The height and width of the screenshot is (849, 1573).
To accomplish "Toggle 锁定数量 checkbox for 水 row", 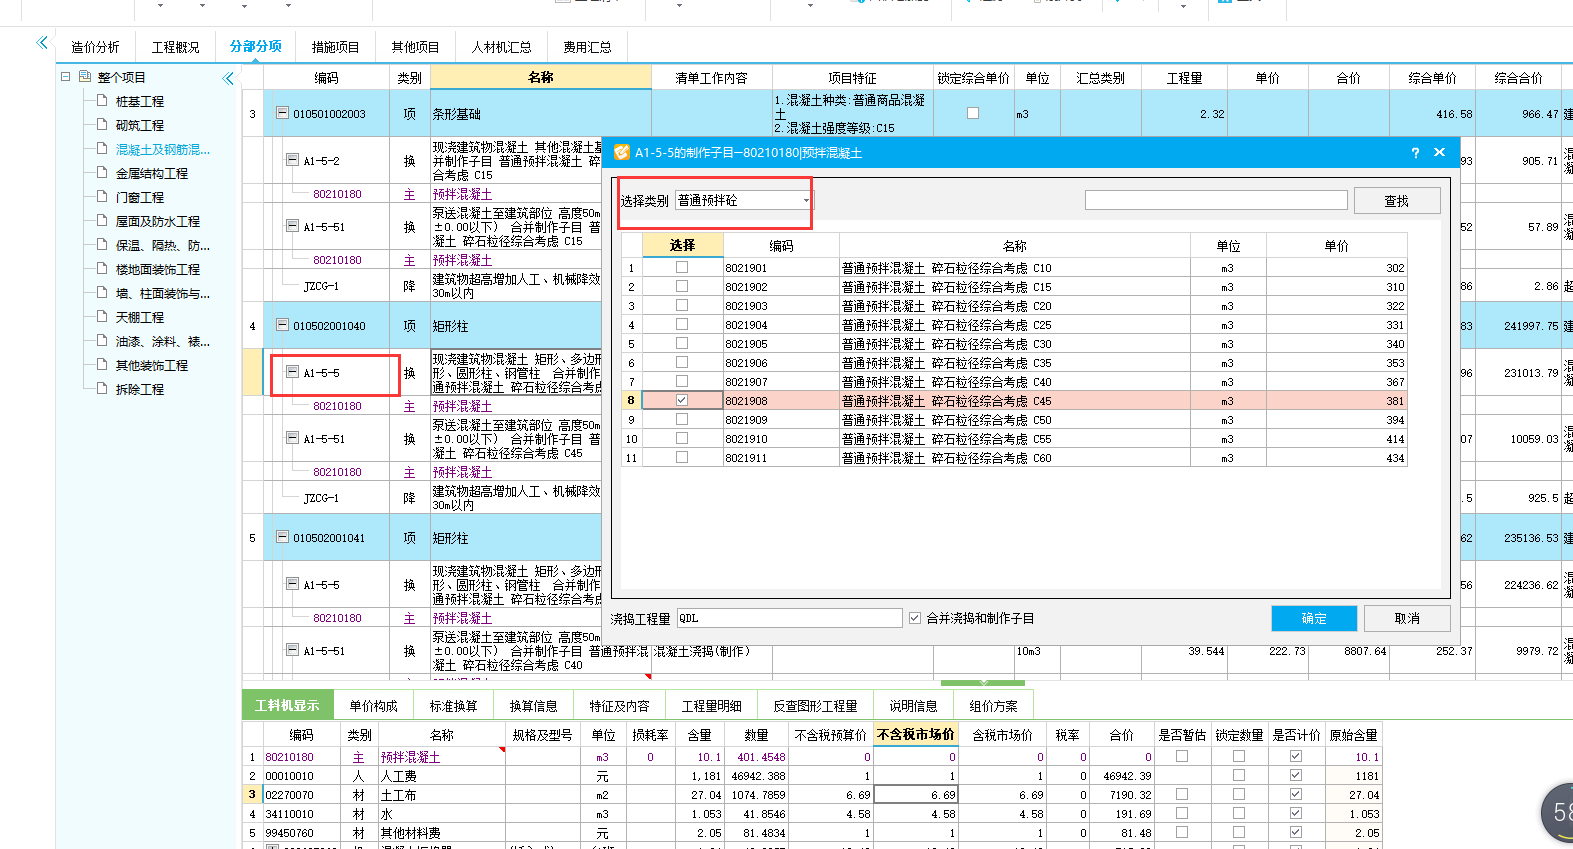I will [1239, 813].
